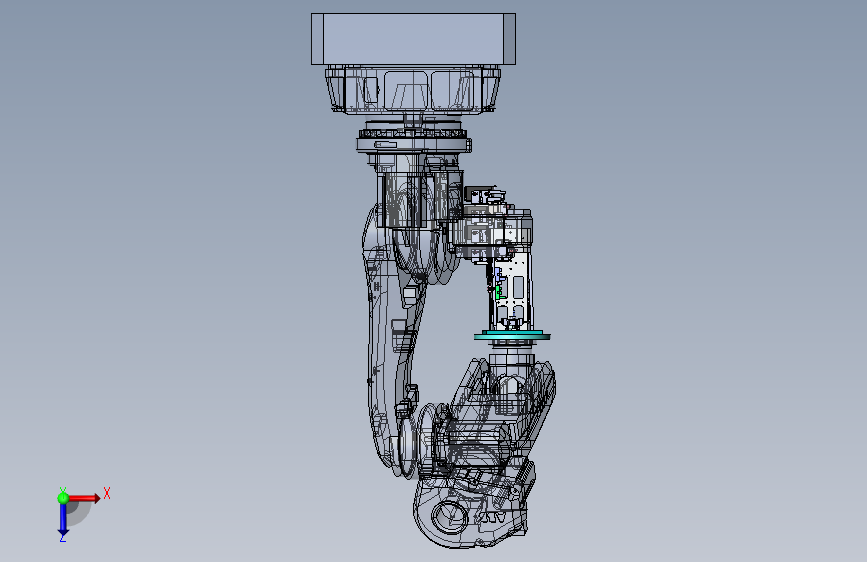Click the green Y axis dot of triad
The height and width of the screenshot is (562, 867).
tap(63, 498)
